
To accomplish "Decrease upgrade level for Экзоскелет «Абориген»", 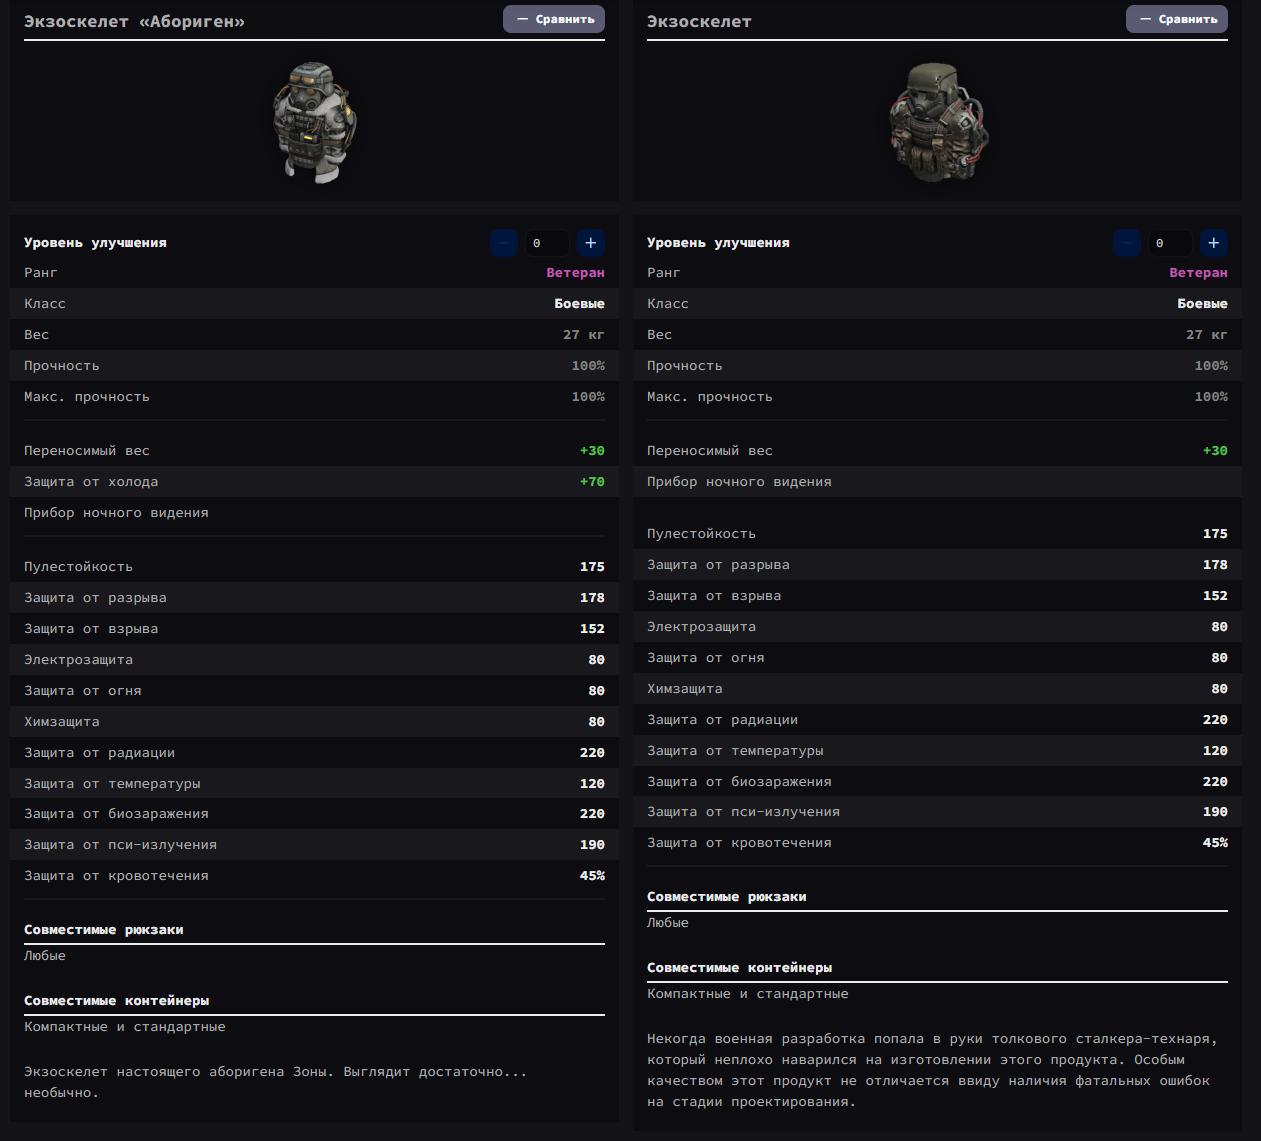I will pos(504,243).
